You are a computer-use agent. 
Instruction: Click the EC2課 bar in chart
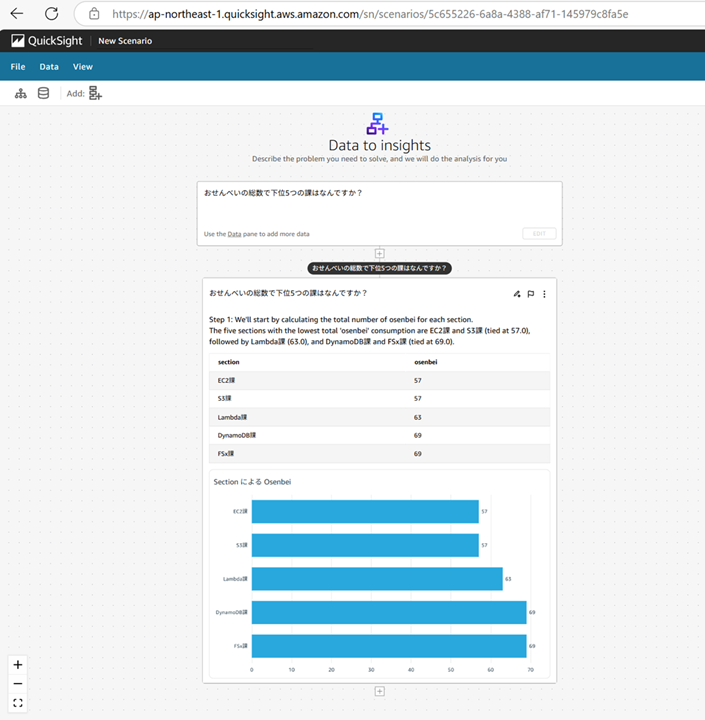pos(365,512)
